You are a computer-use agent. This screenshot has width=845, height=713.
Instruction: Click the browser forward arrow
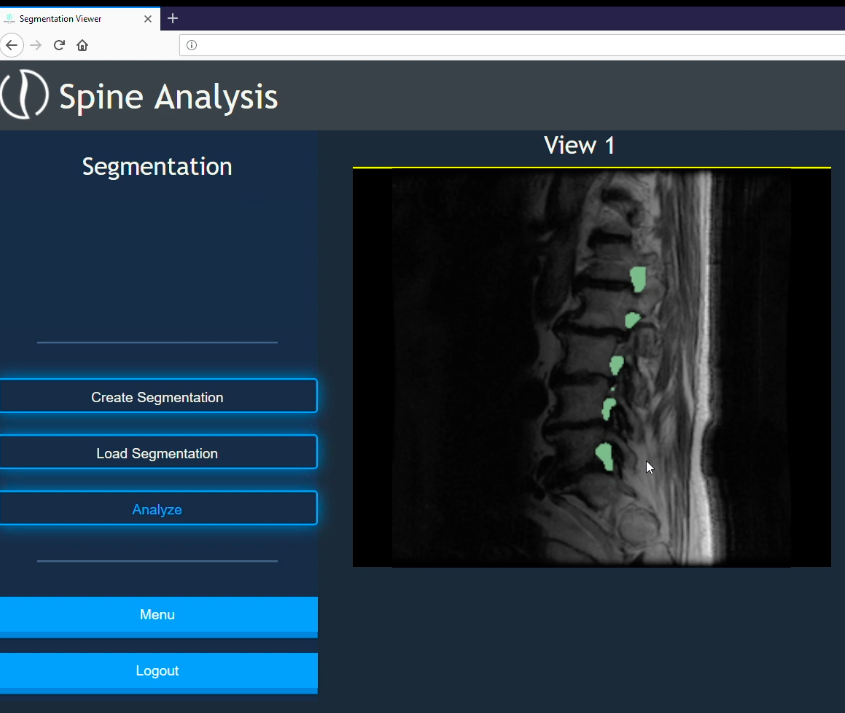36,45
